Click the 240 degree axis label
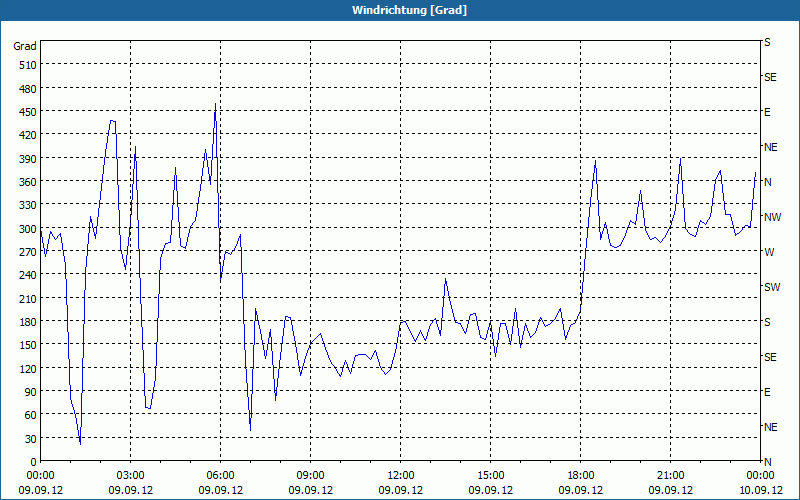The image size is (800, 500). click(x=28, y=275)
